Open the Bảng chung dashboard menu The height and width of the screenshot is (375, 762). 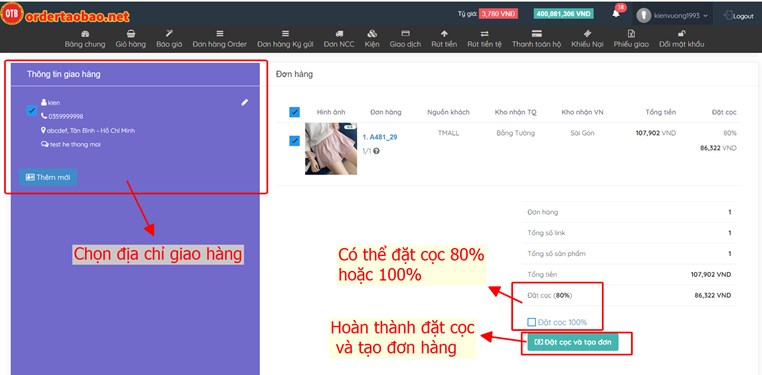[85, 39]
